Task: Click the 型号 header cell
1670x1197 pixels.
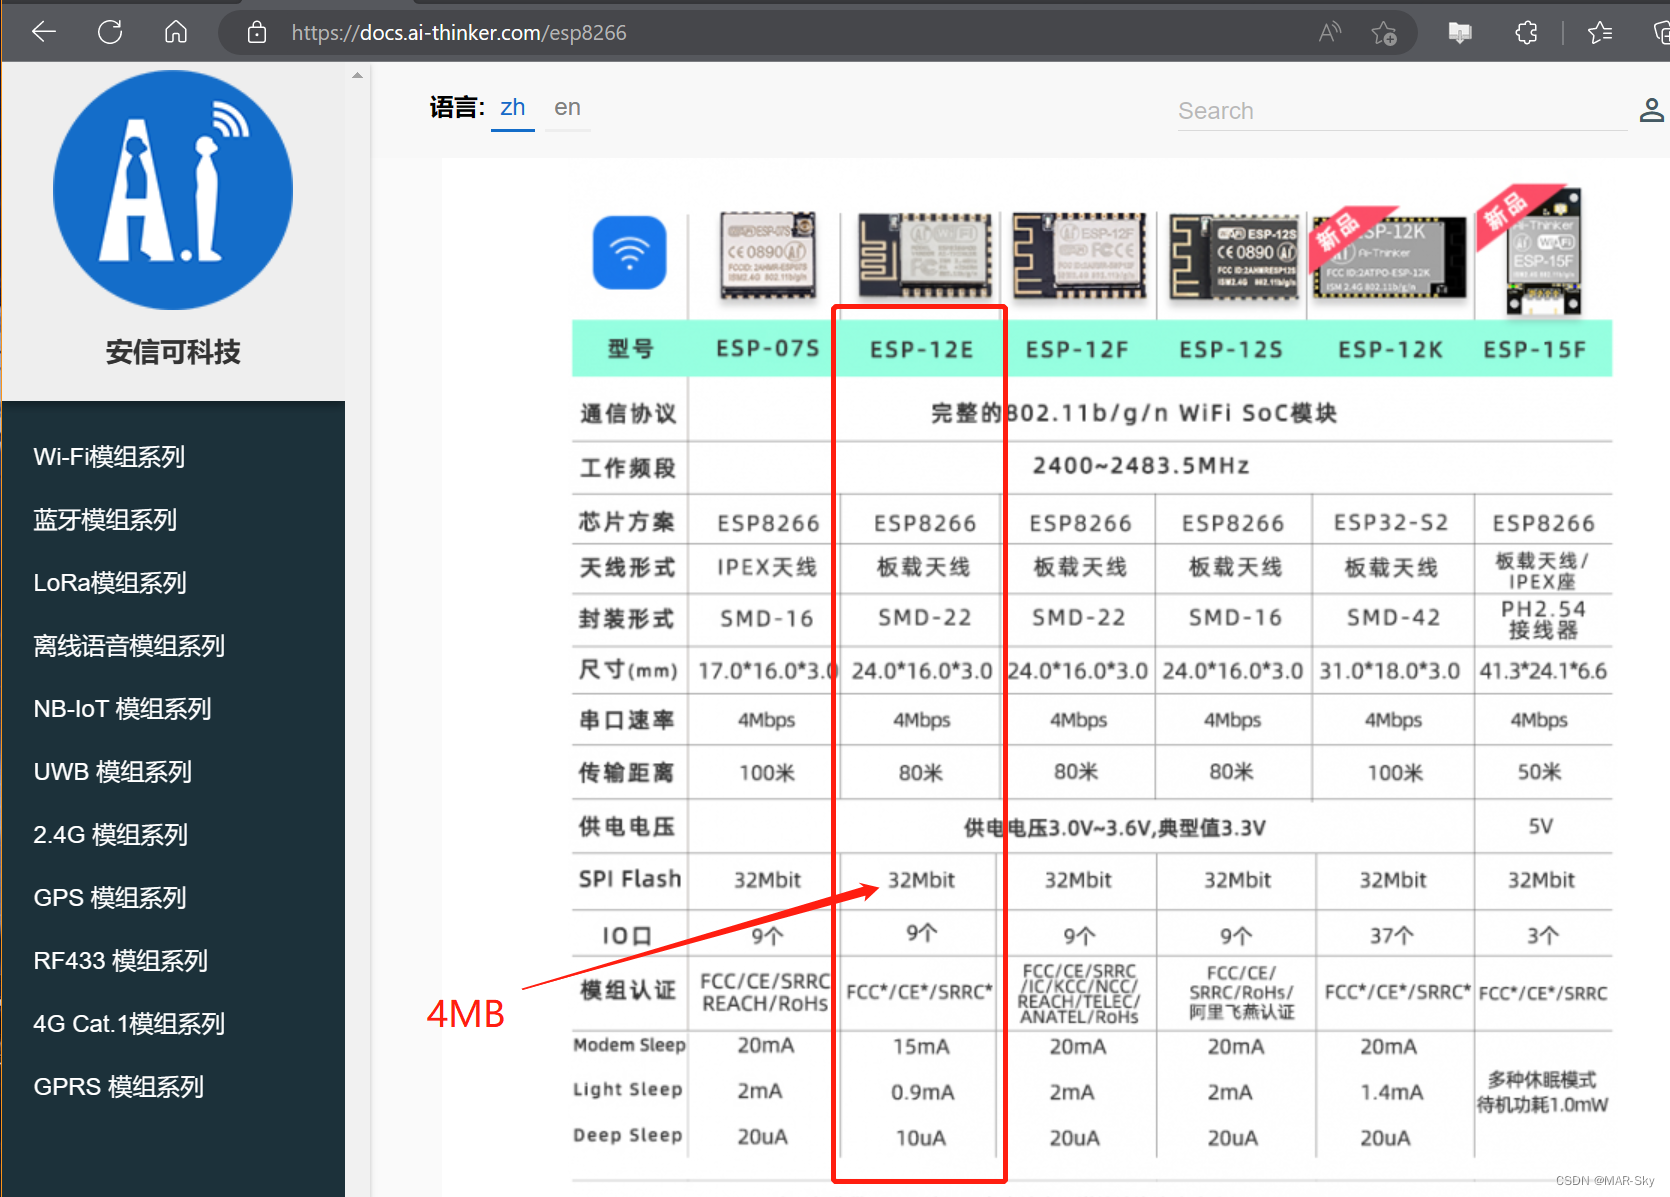Action: point(631,349)
